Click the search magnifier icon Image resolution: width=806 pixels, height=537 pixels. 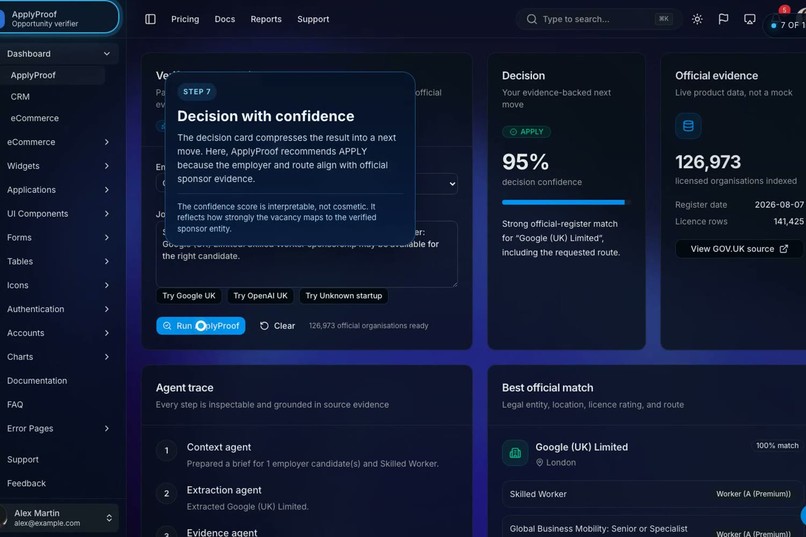[x=532, y=19]
